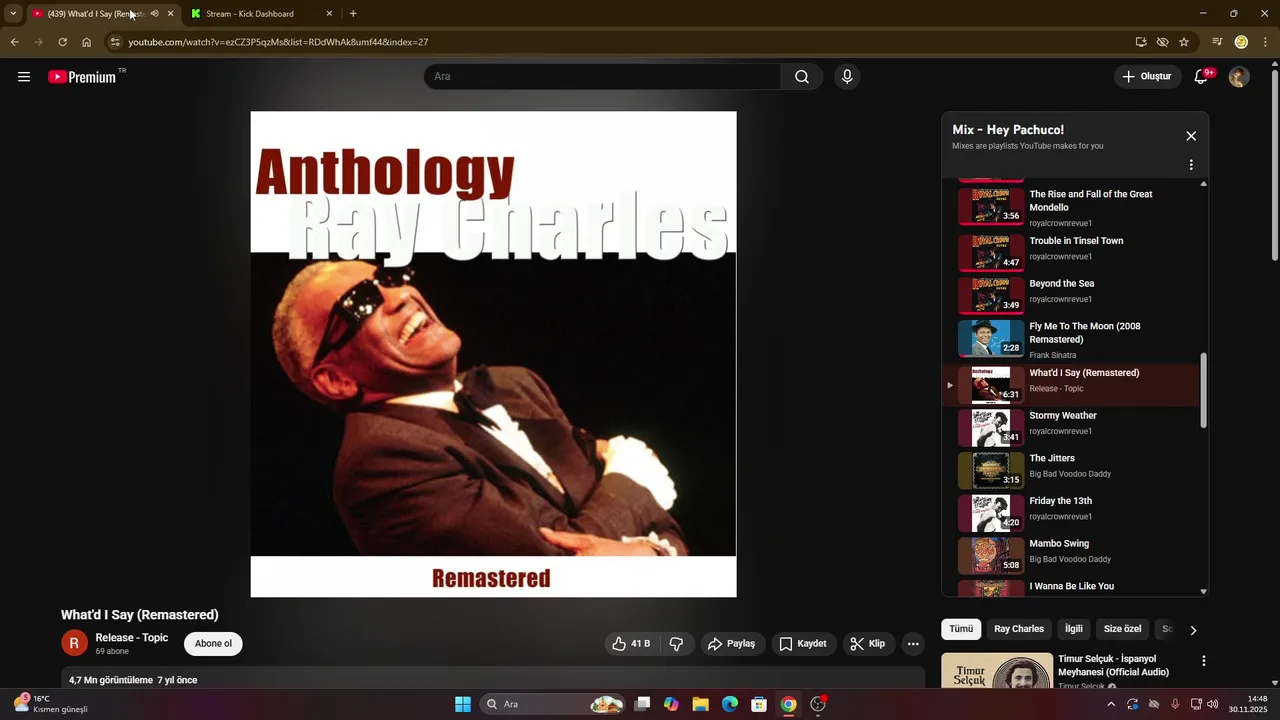Play The Jitters by Big Bad Voodoo Daddy
1280x720 pixels.
click(x=1072, y=470)
